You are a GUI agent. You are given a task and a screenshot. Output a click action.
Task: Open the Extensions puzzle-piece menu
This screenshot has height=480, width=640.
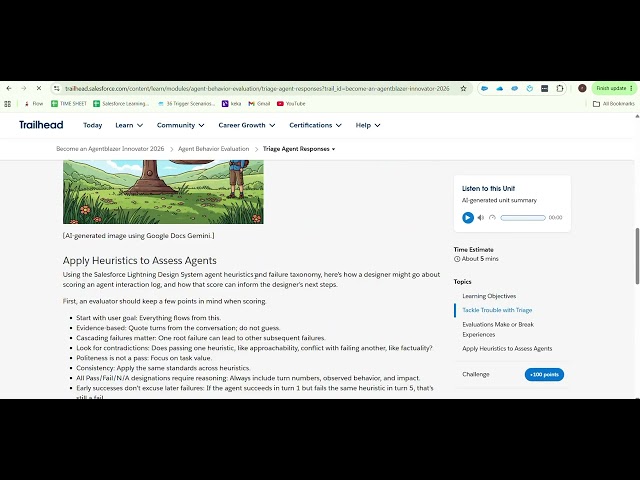[x=560, y=88]
